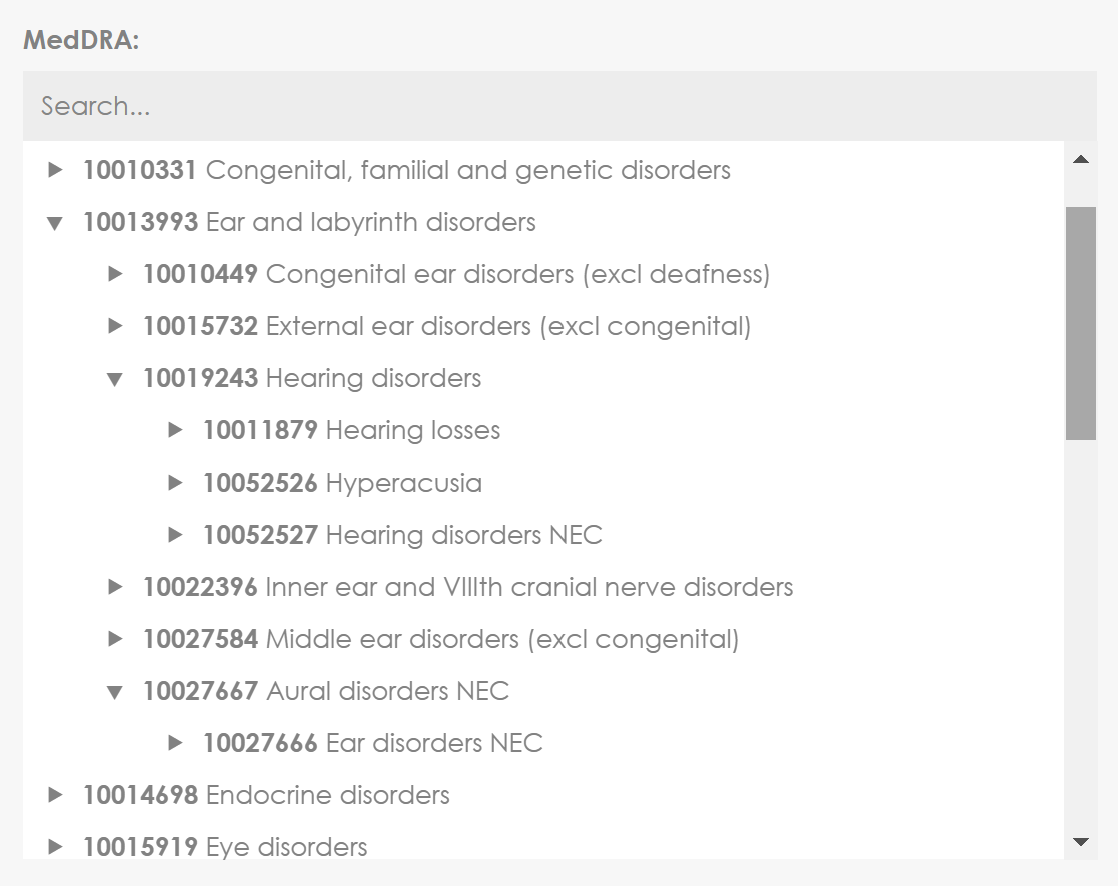Expand the Endocrine disorders node
Screen dimensions: 1118x886
click(x=55, y=795)
